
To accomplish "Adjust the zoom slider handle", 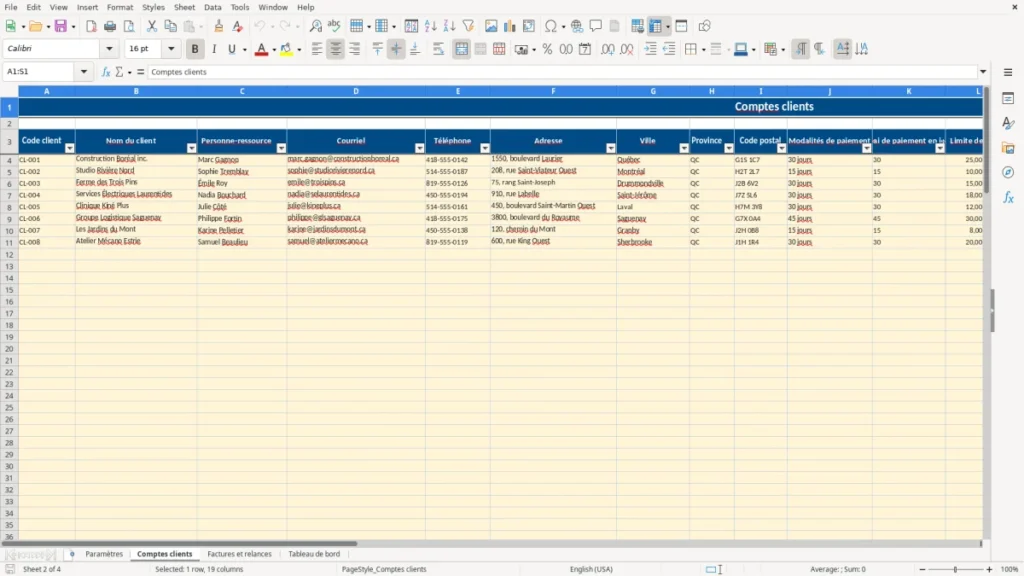I will 955,569.
